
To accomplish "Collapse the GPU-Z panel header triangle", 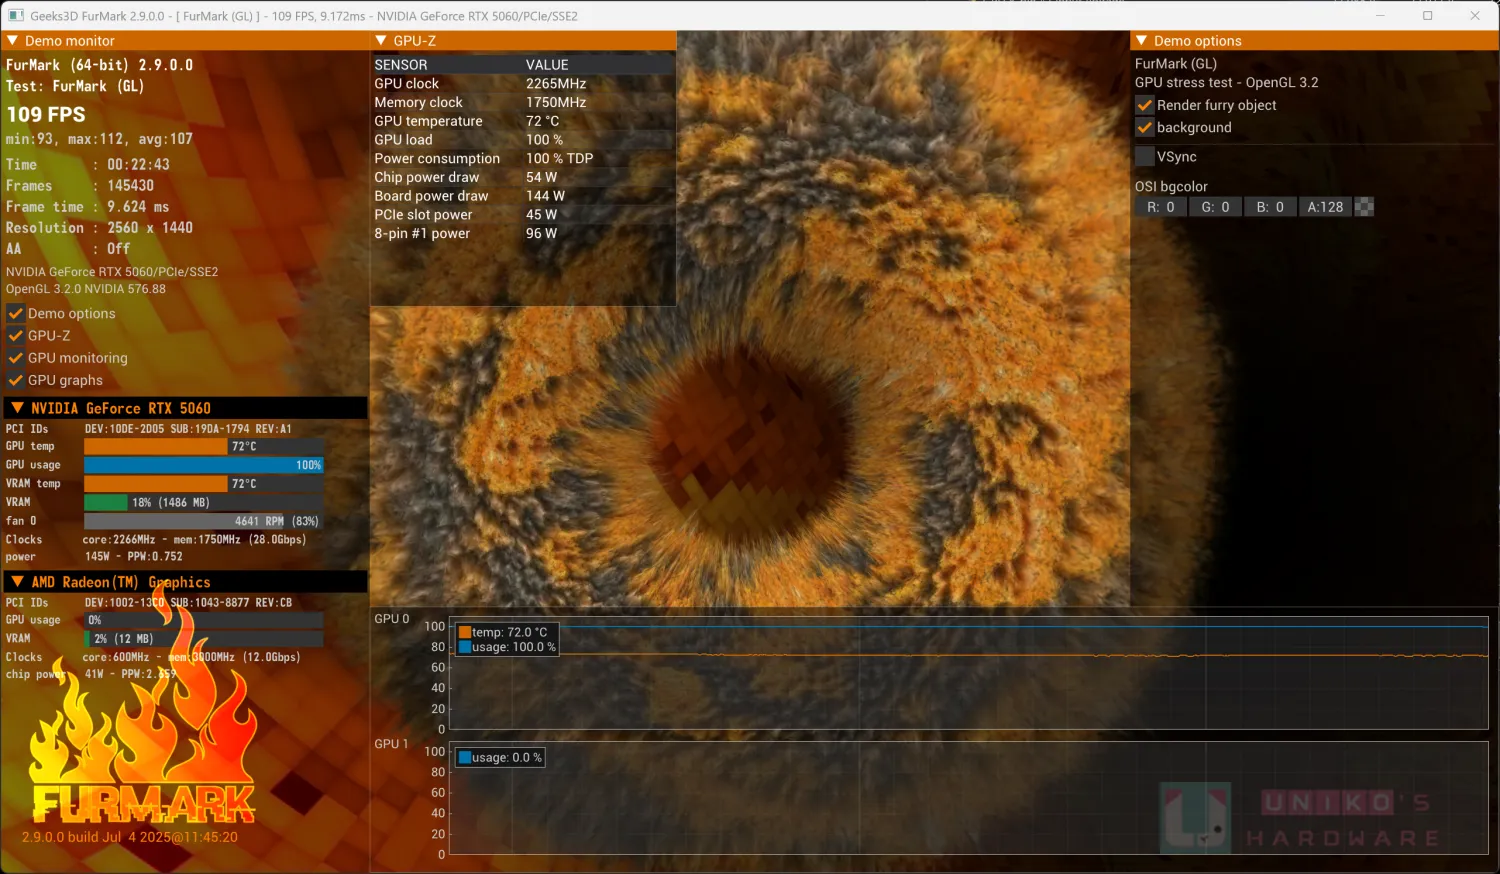I will [x=381, y=41].
